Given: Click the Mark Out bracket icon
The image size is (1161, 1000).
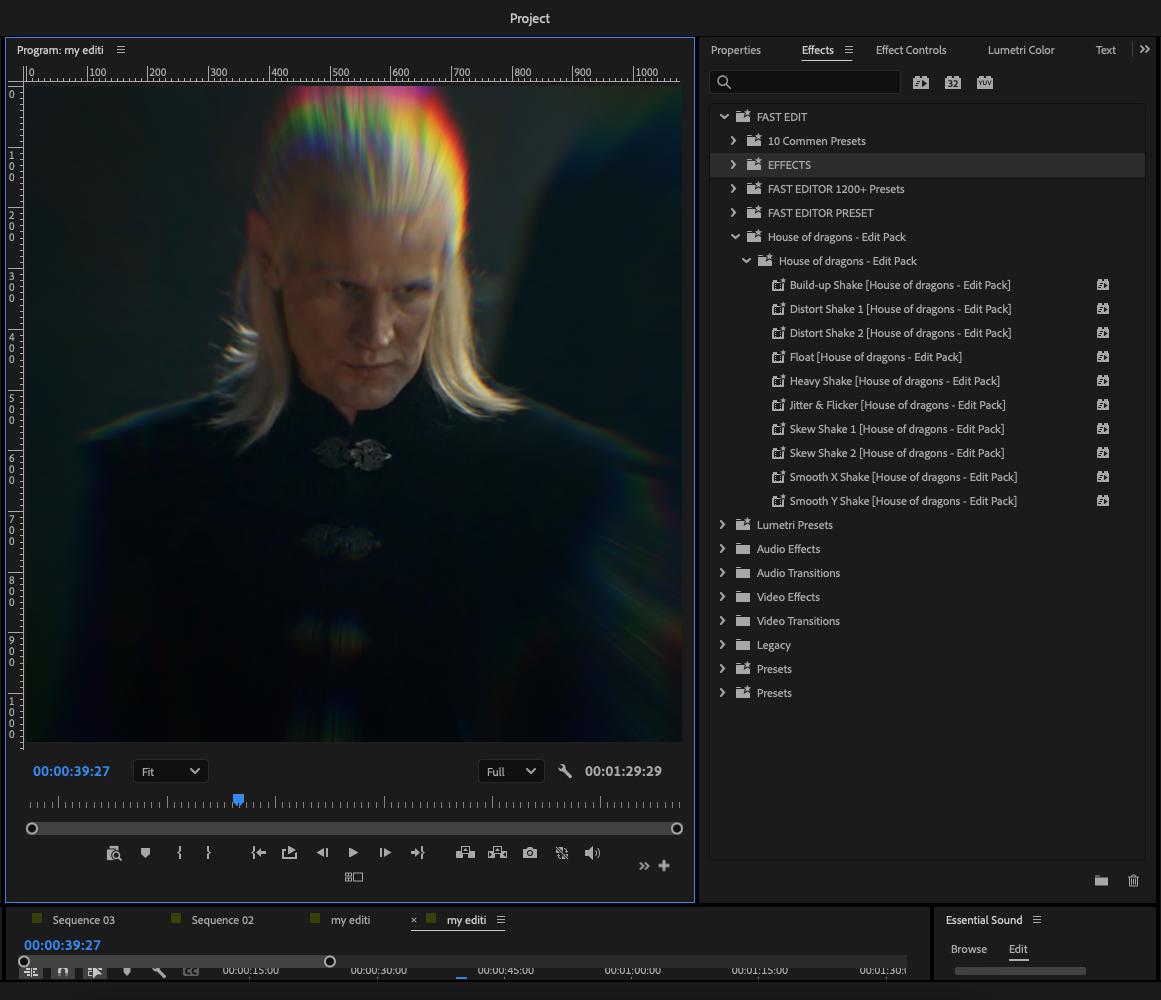Looking at the screenshot, I should click(x=208, y=853).
